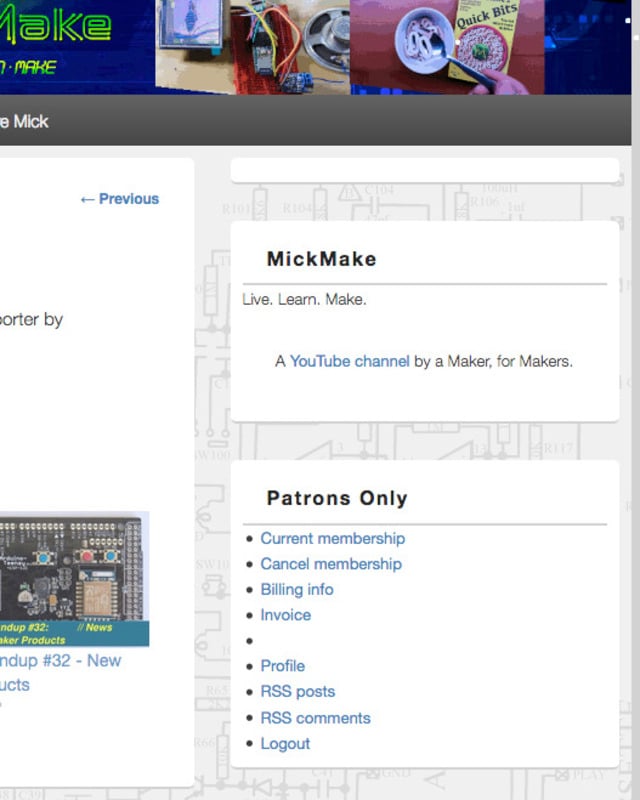Image resolution: width=640 pixels, height=800 pixels.
Task: Click the Quick Bits header image
Action: coord(447,47)
